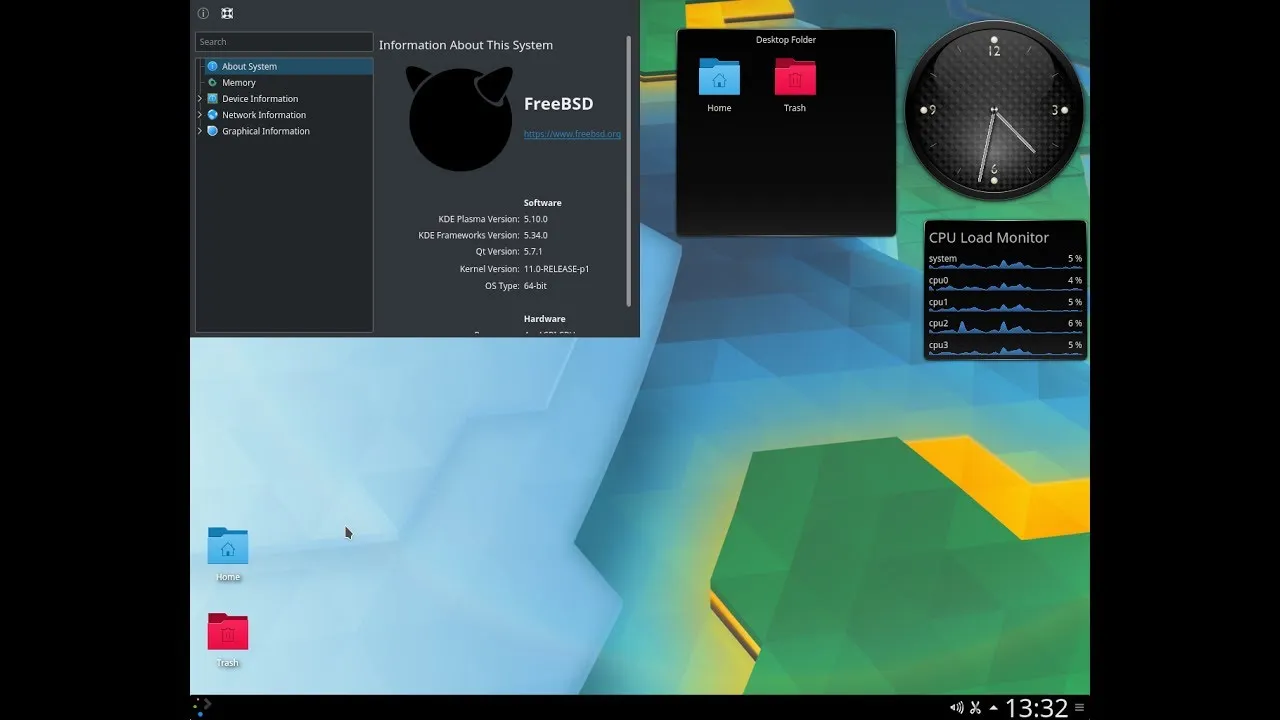Click the scrollbar in the information pane
1280x720 pixels.
629,170
